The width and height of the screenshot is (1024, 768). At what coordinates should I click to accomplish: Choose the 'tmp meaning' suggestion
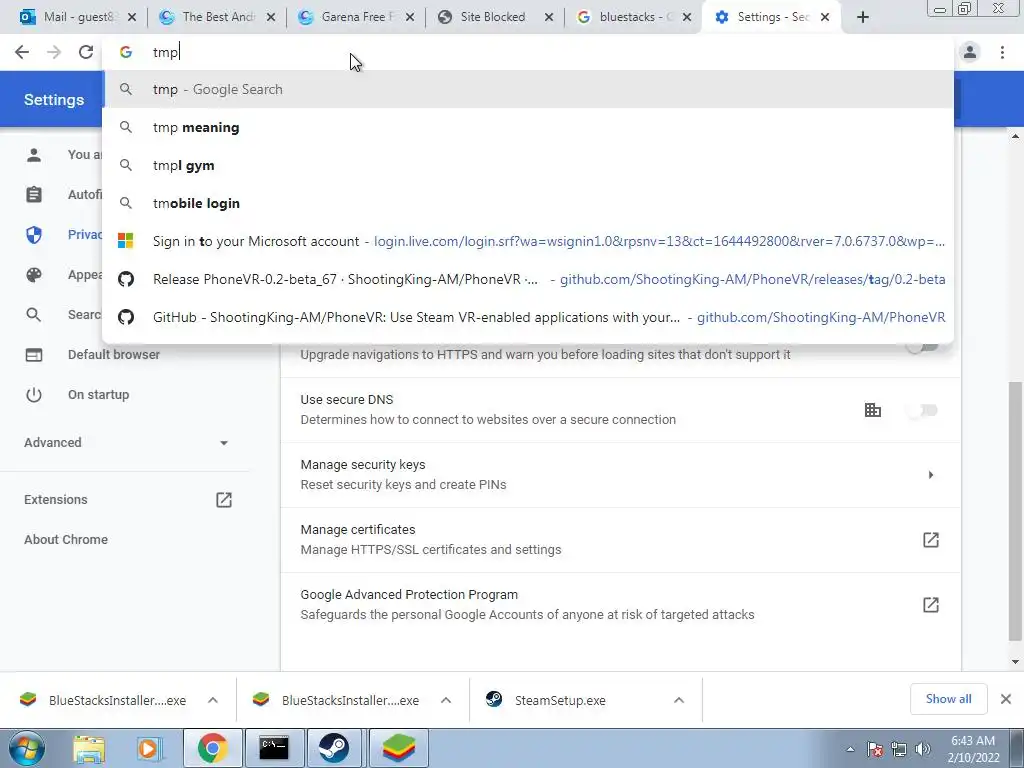pyautogui.click(x=528, y=127)
